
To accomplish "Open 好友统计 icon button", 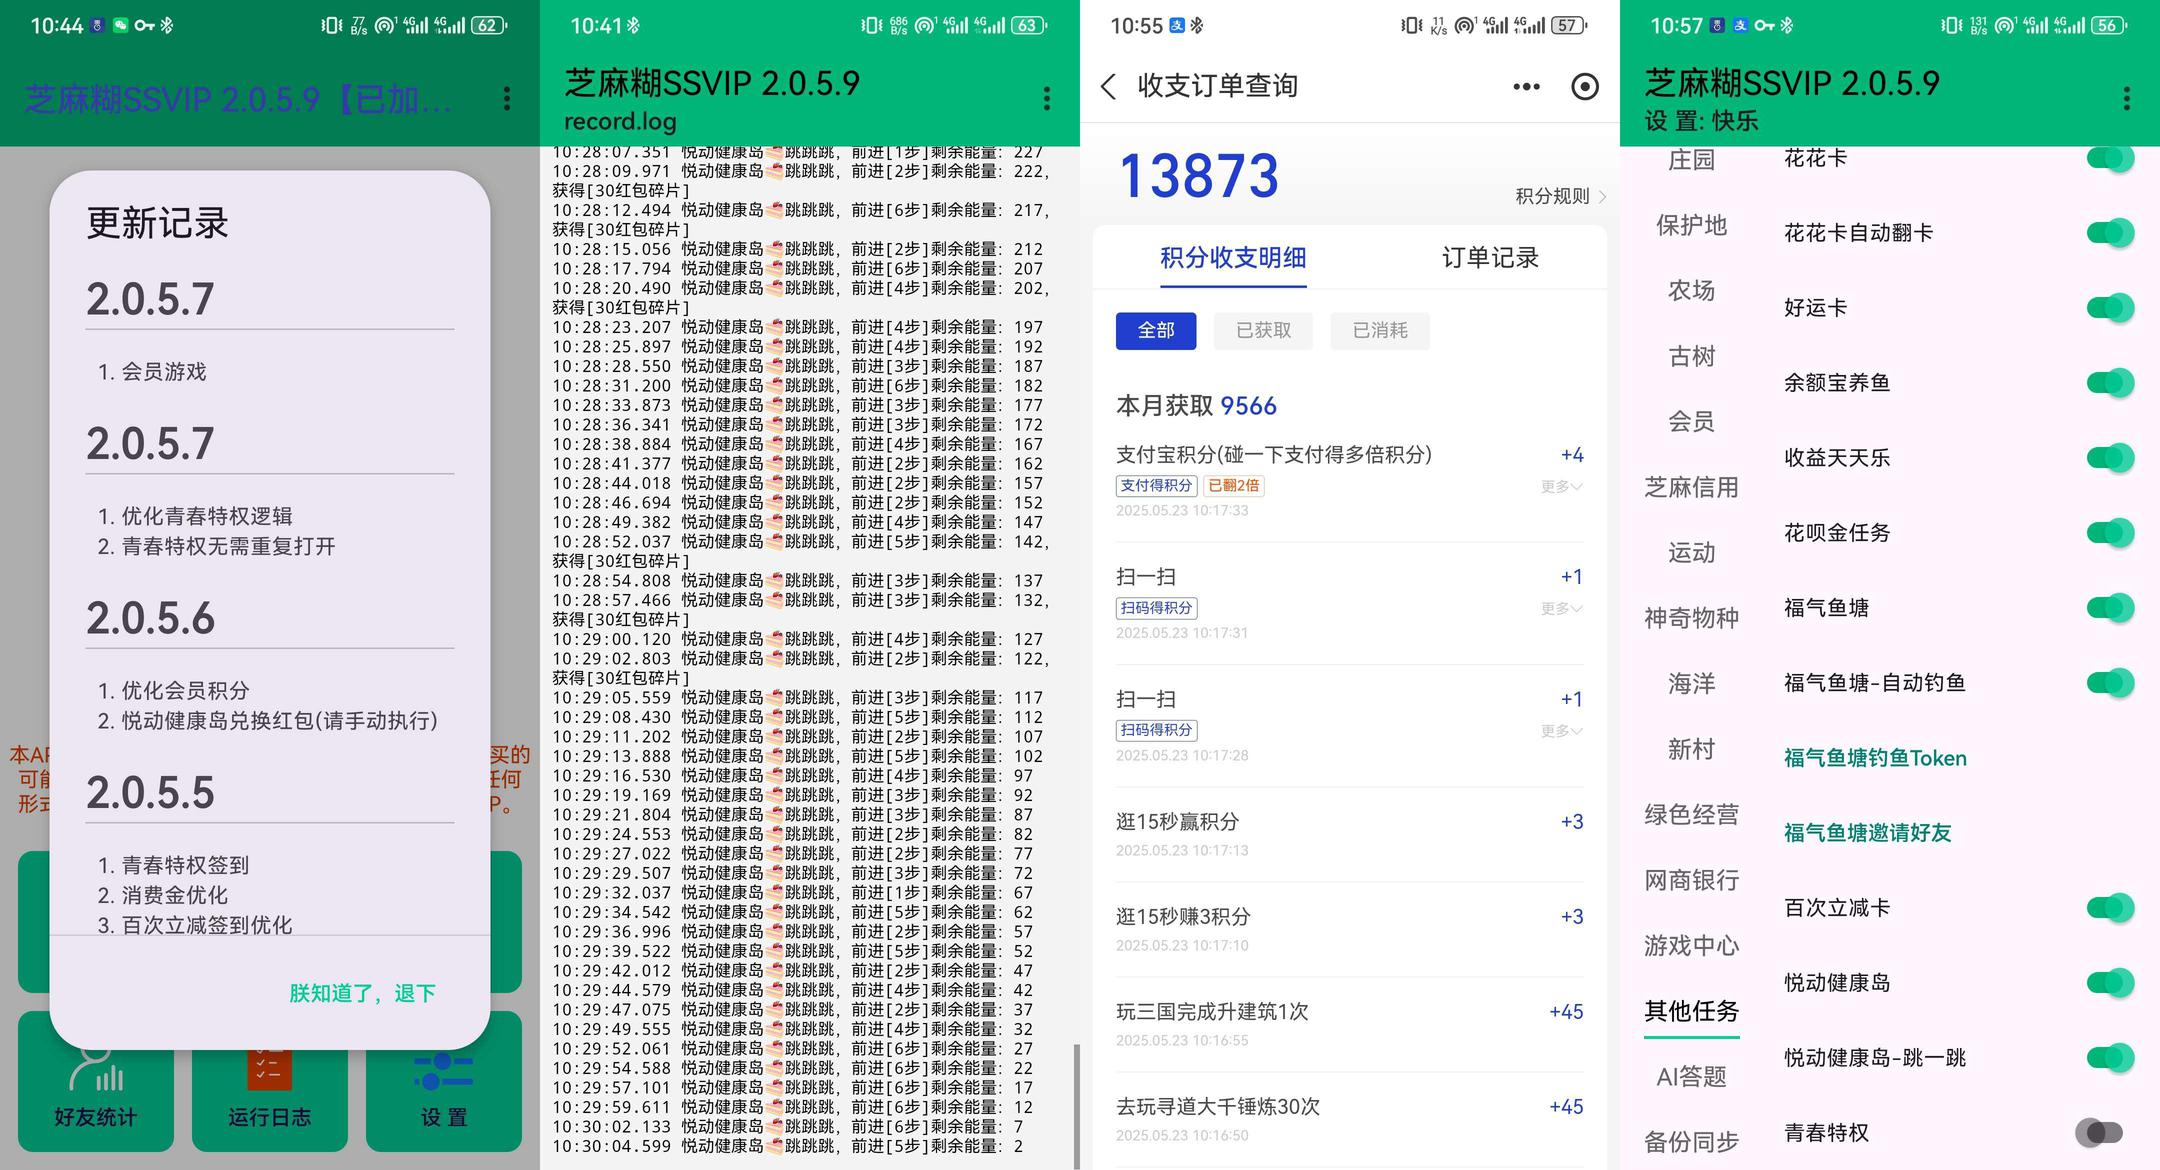I will 96,1082.
